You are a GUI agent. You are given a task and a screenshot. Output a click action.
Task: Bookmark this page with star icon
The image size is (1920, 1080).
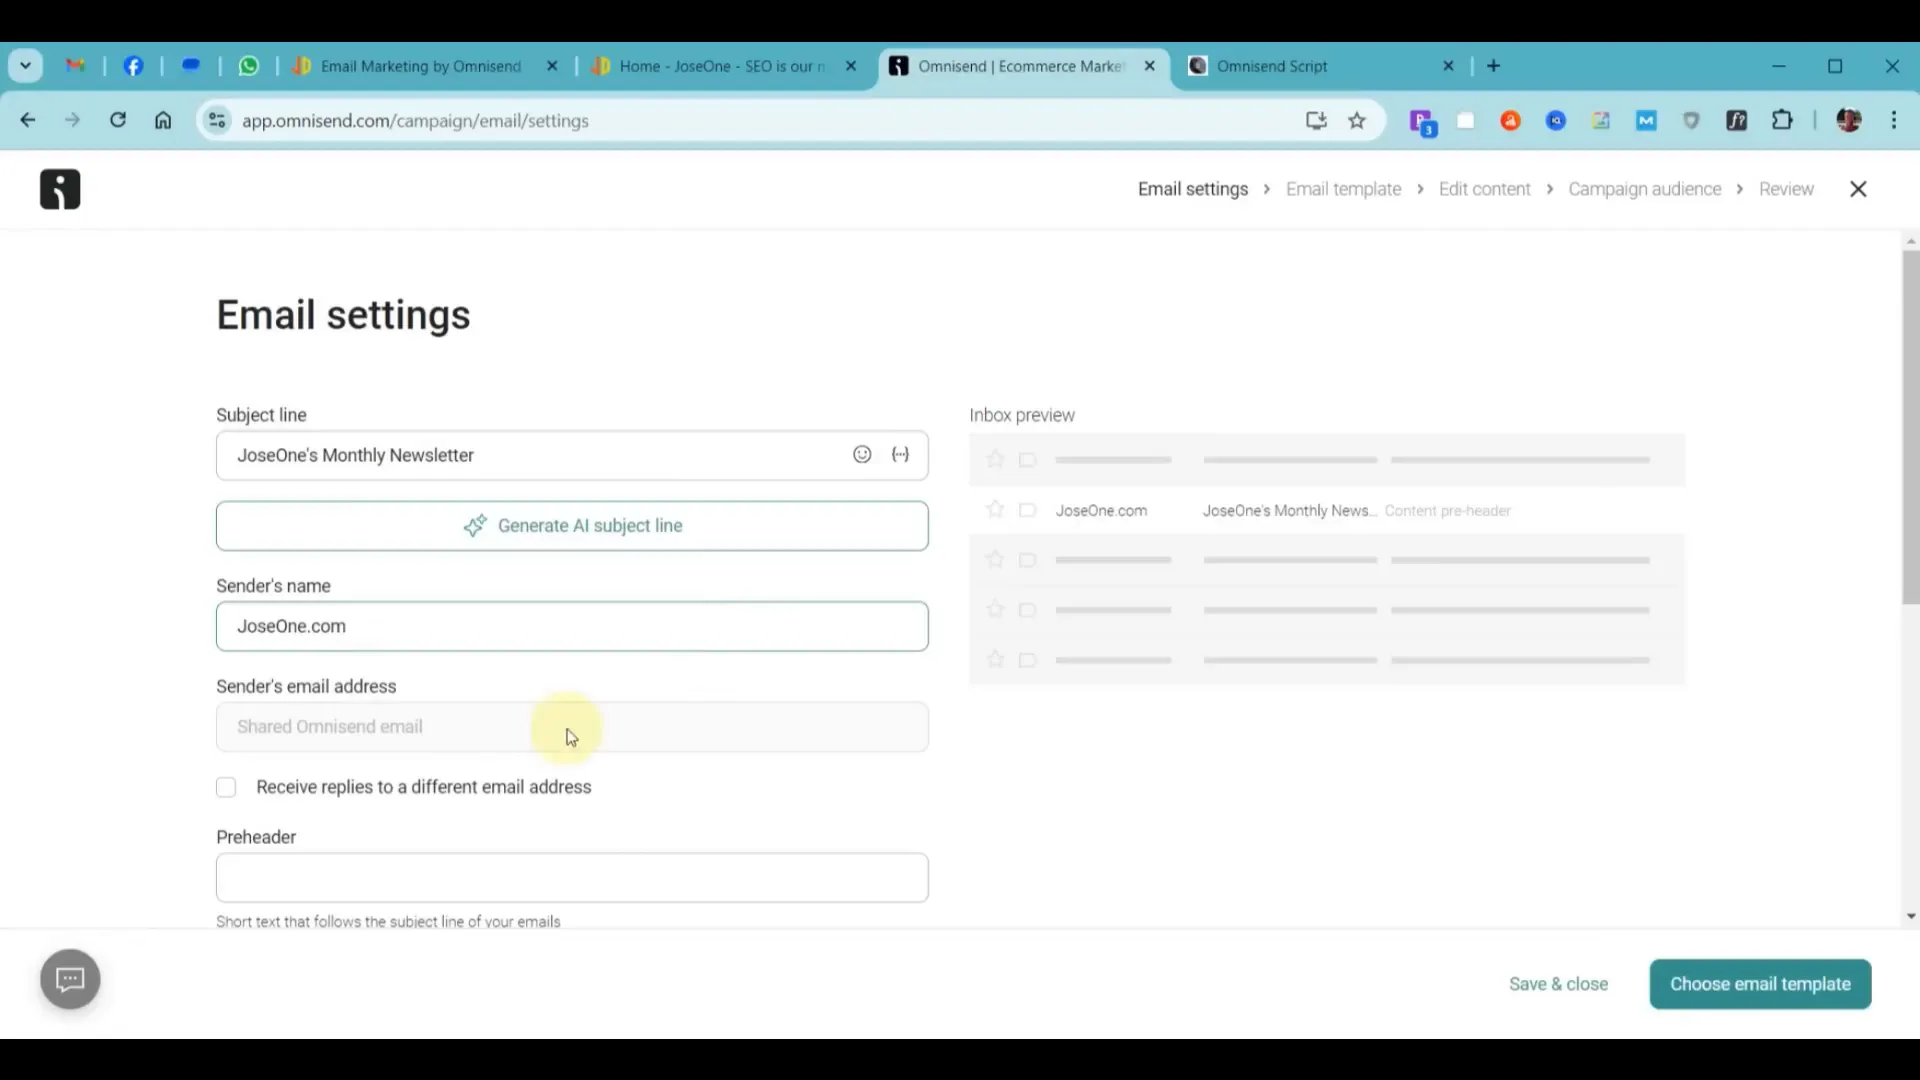click(1357, 121)
